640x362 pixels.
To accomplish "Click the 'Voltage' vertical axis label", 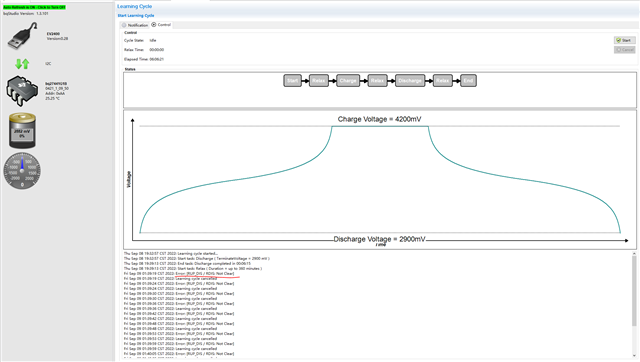I will click(x=129, y=179).
